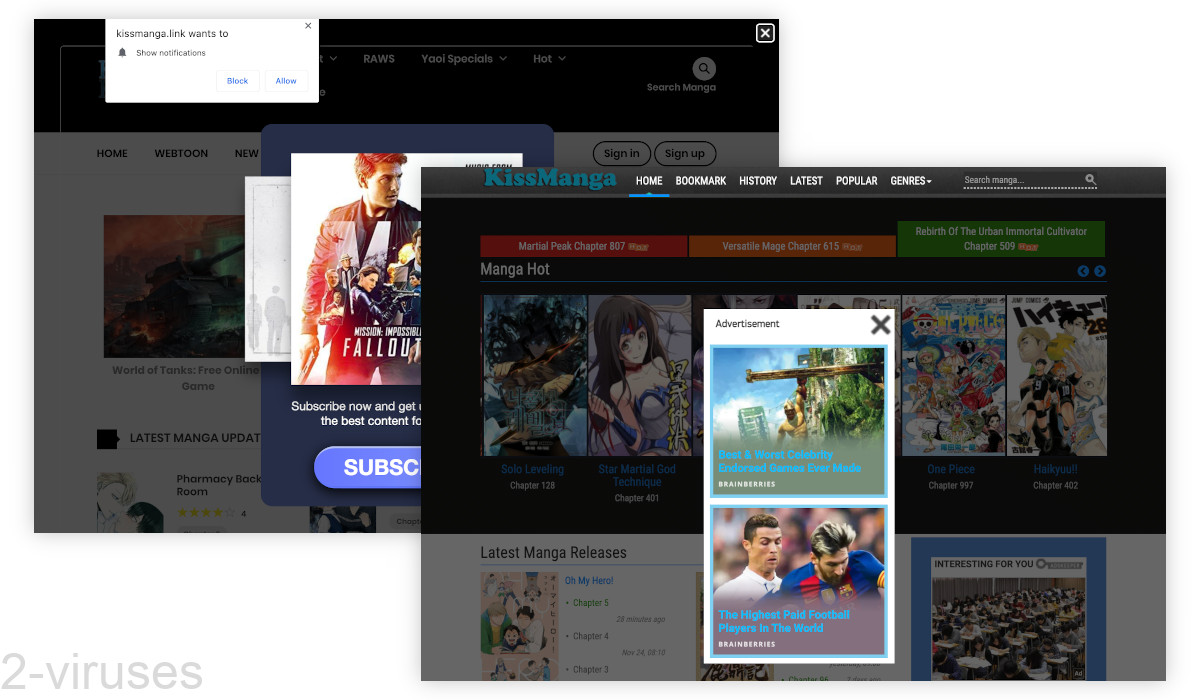Click the One Piece title link
Screen dimensions: 1200x700
[951, 469]
